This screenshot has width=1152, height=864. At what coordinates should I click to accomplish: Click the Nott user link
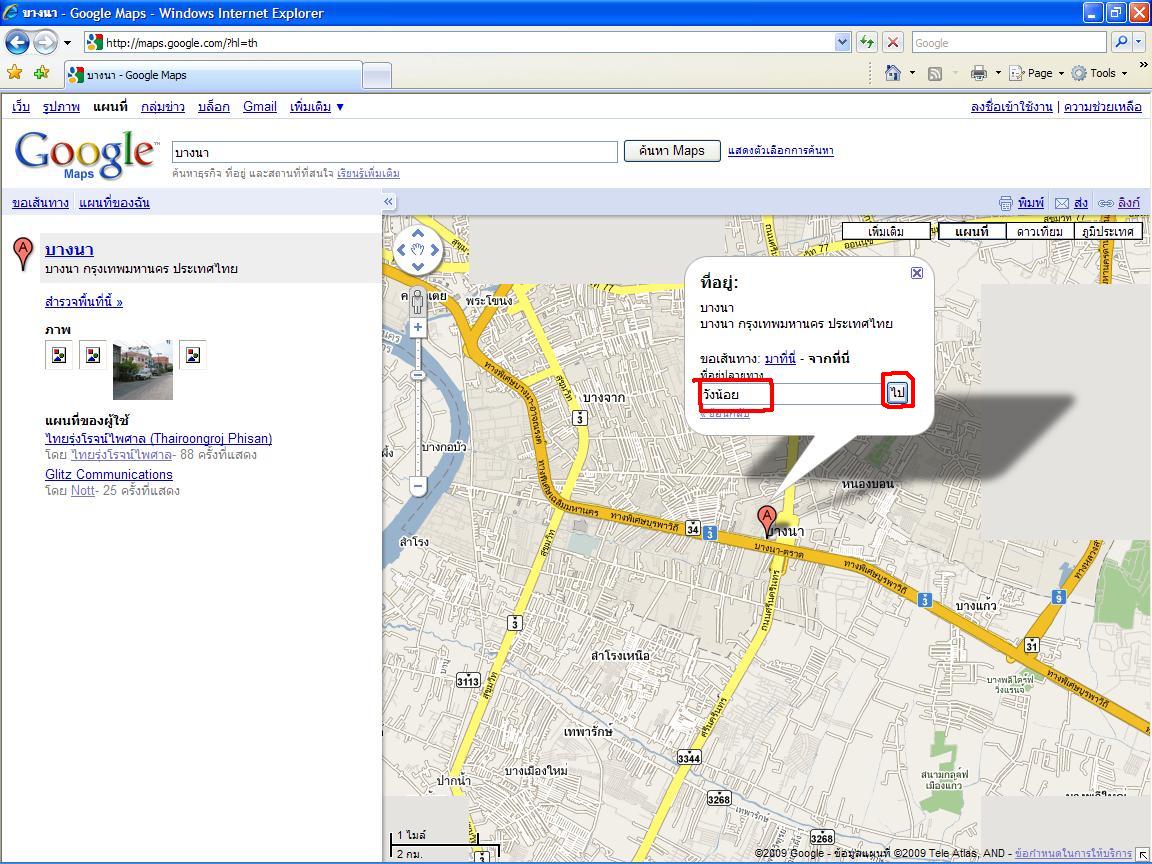coord(82,491)
